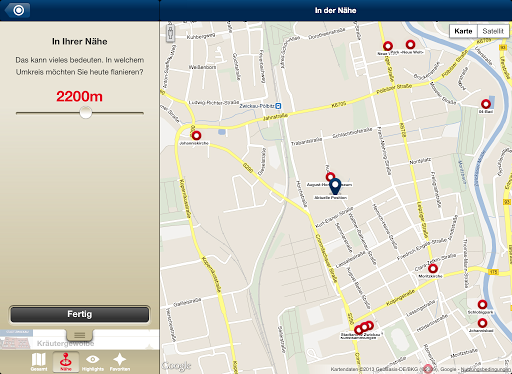The image size is (512, 374).
Task: Open the Favoriten tab
Action: pos(120,362)
